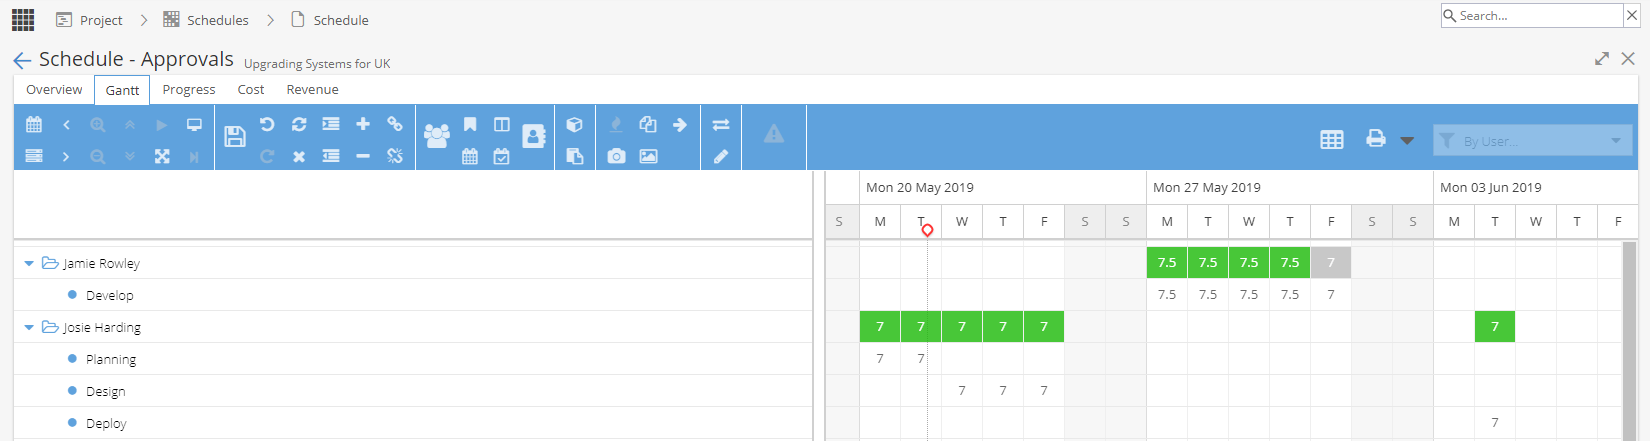Click the paste documents icon below cube
Viewport: 1650px width, 441px height.
(x=574, y=156)
